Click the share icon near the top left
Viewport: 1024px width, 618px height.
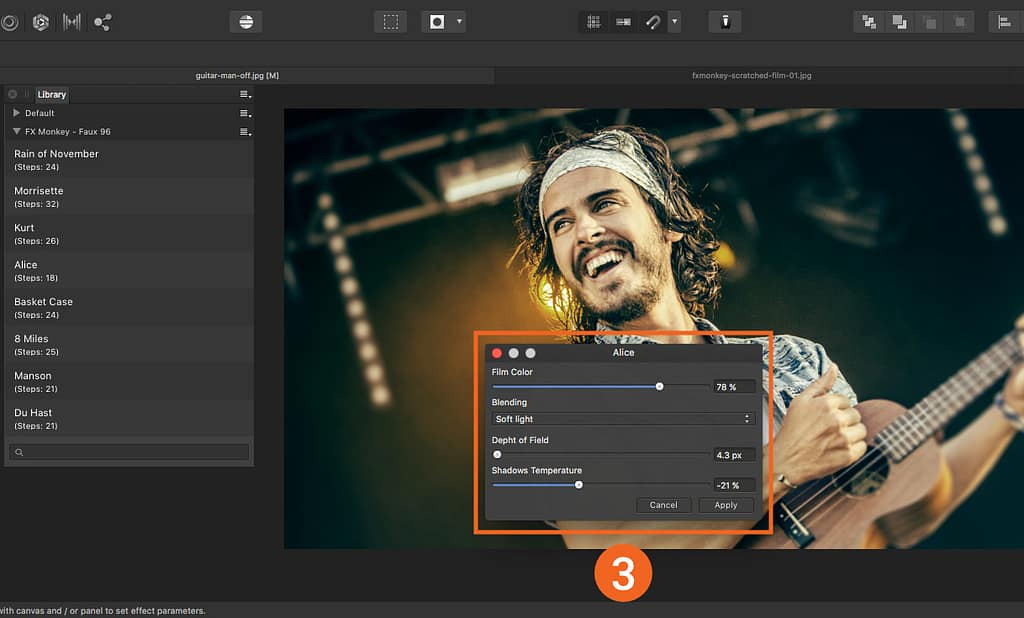(x=103, y=21)
